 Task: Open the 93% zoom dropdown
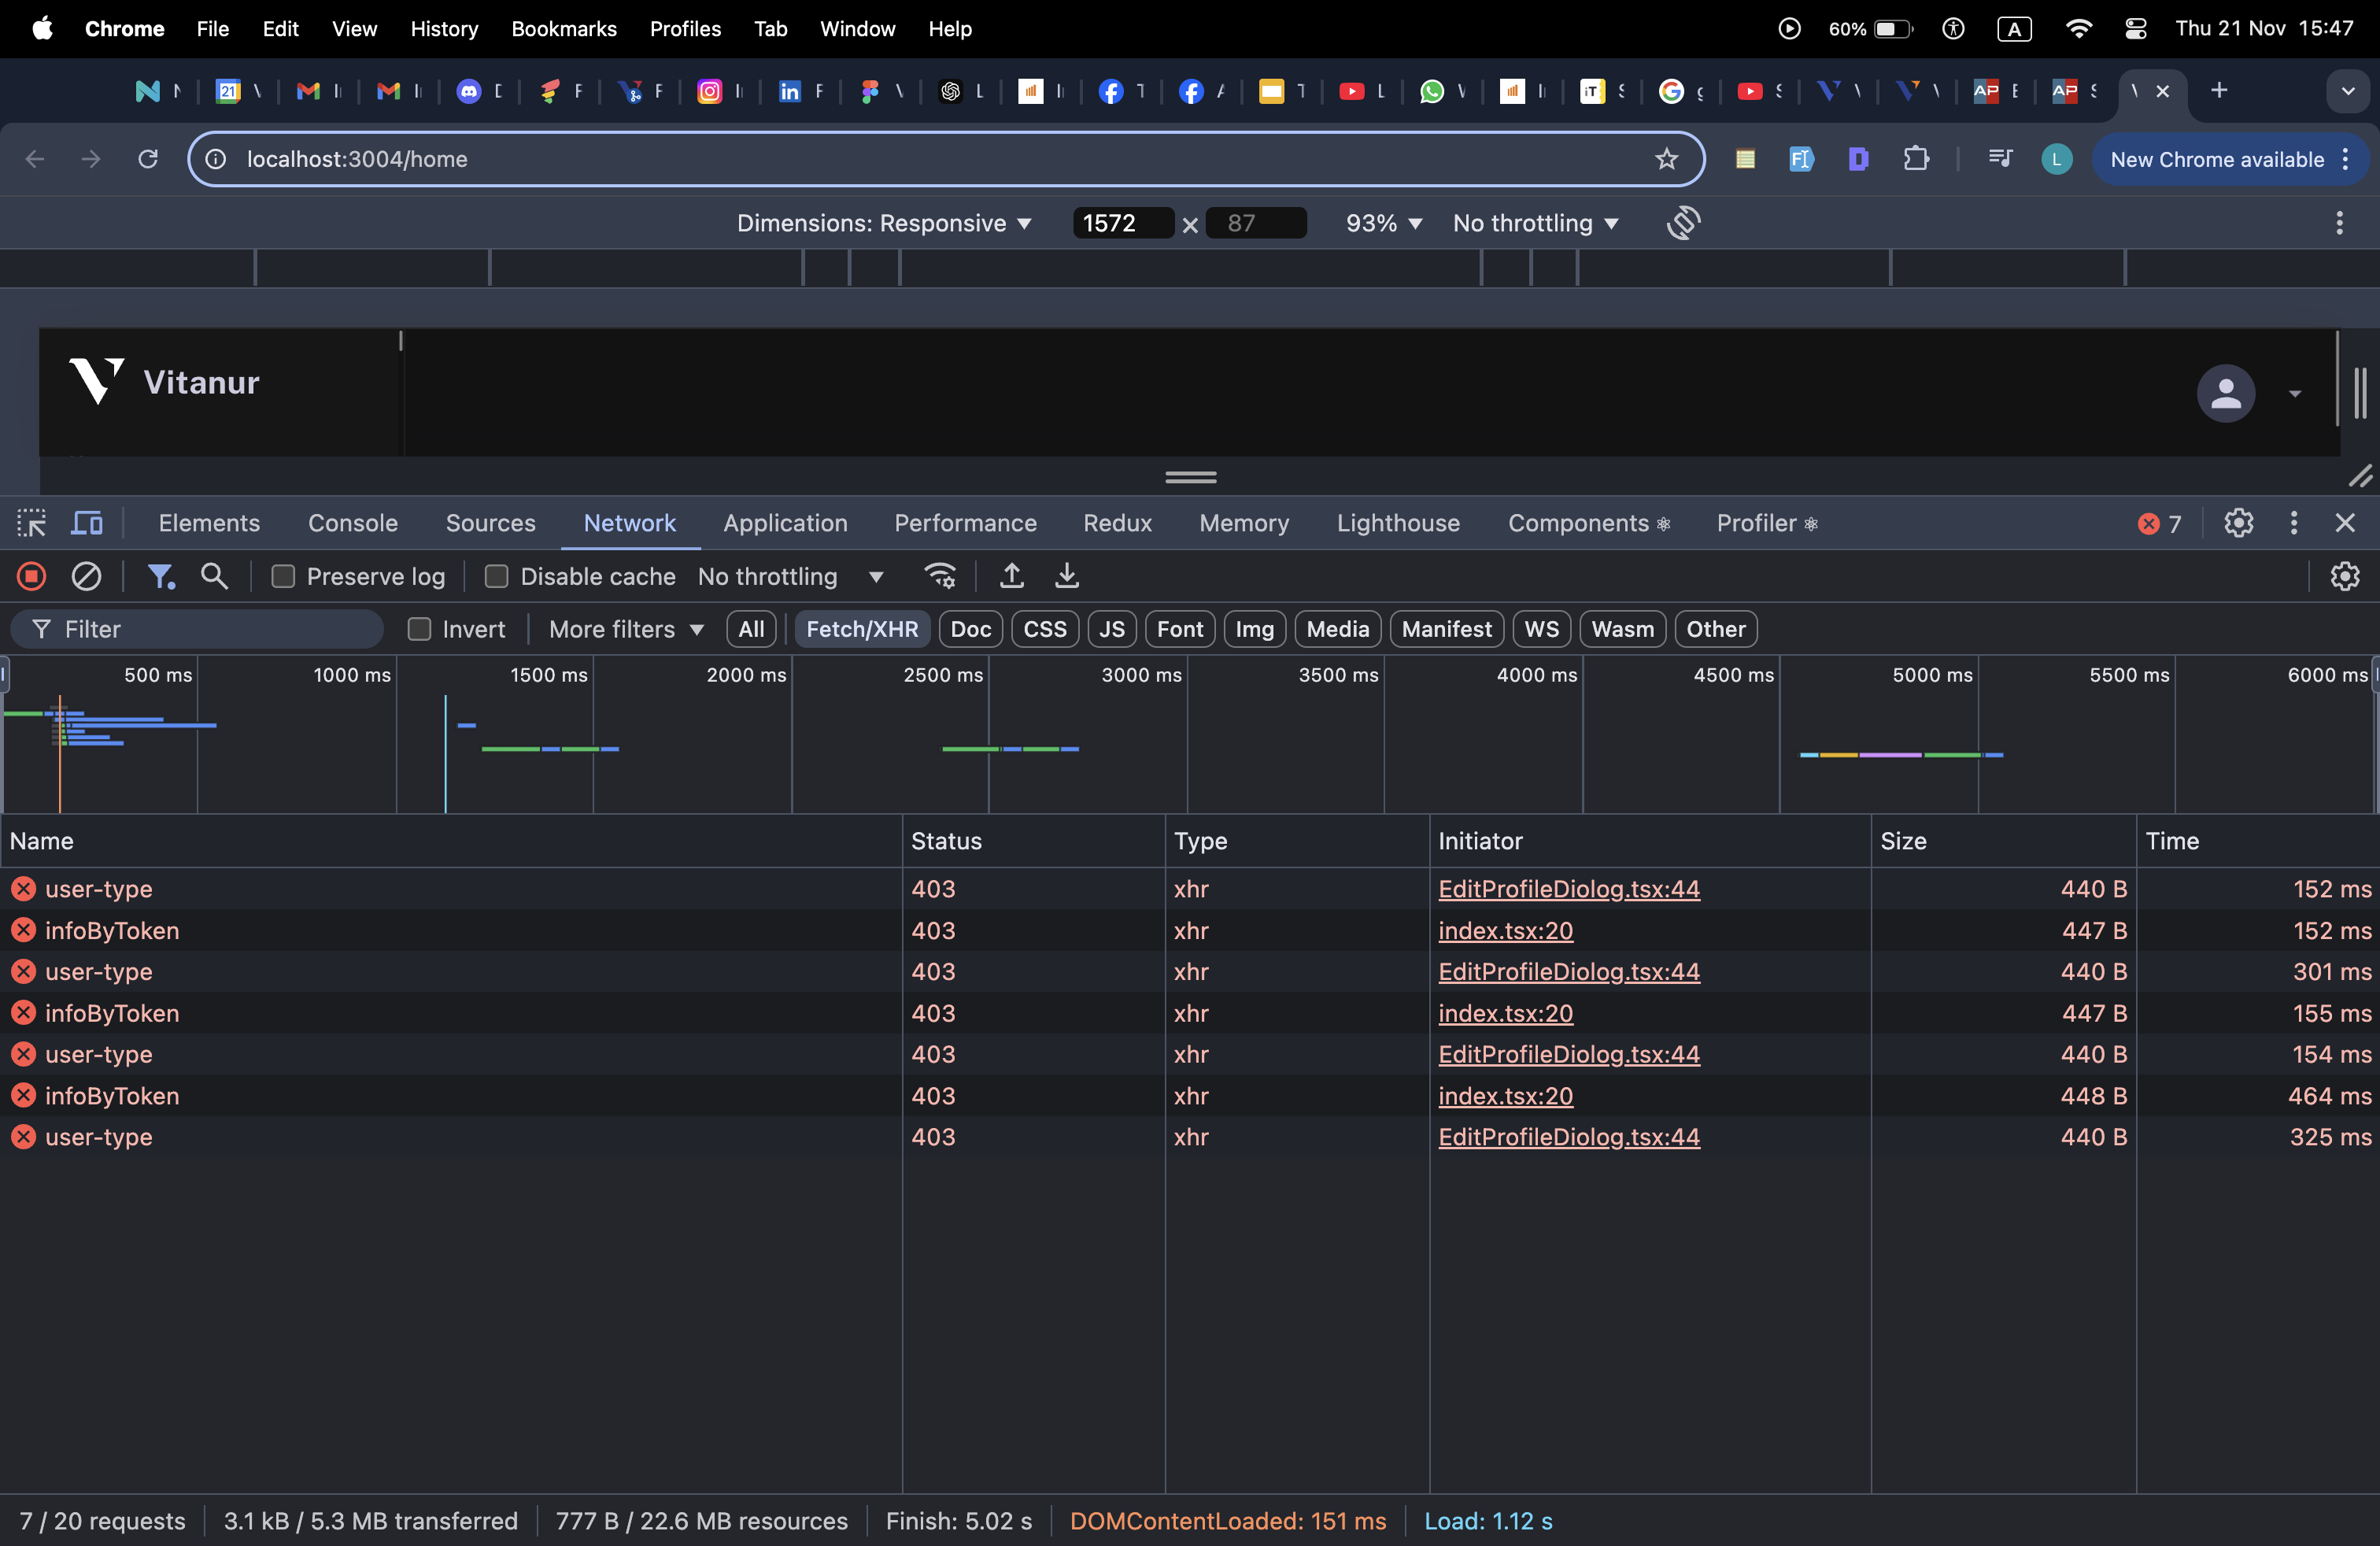(x=1383, y=223)
